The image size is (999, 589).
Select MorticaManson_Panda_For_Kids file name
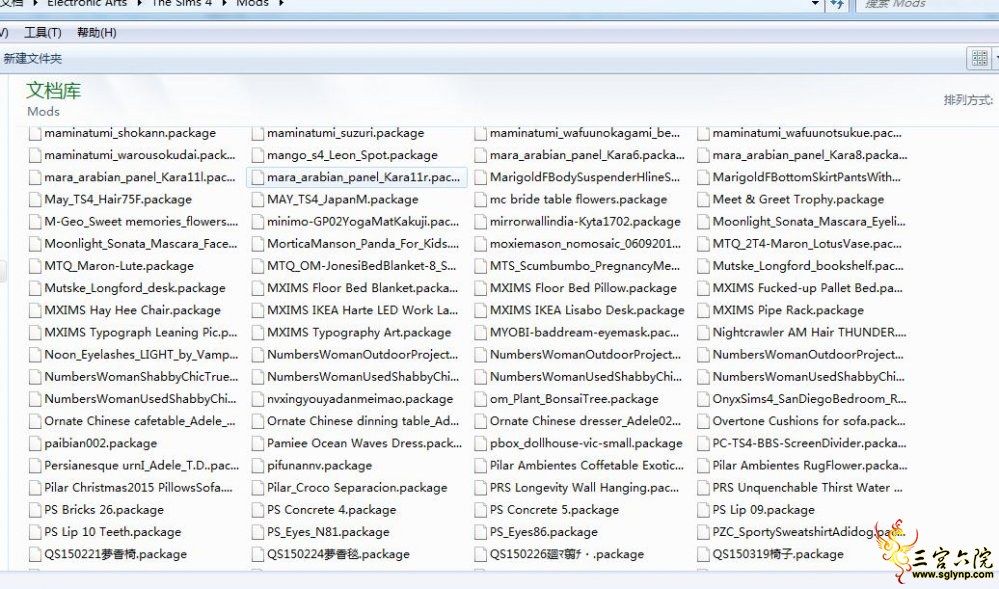363,244
